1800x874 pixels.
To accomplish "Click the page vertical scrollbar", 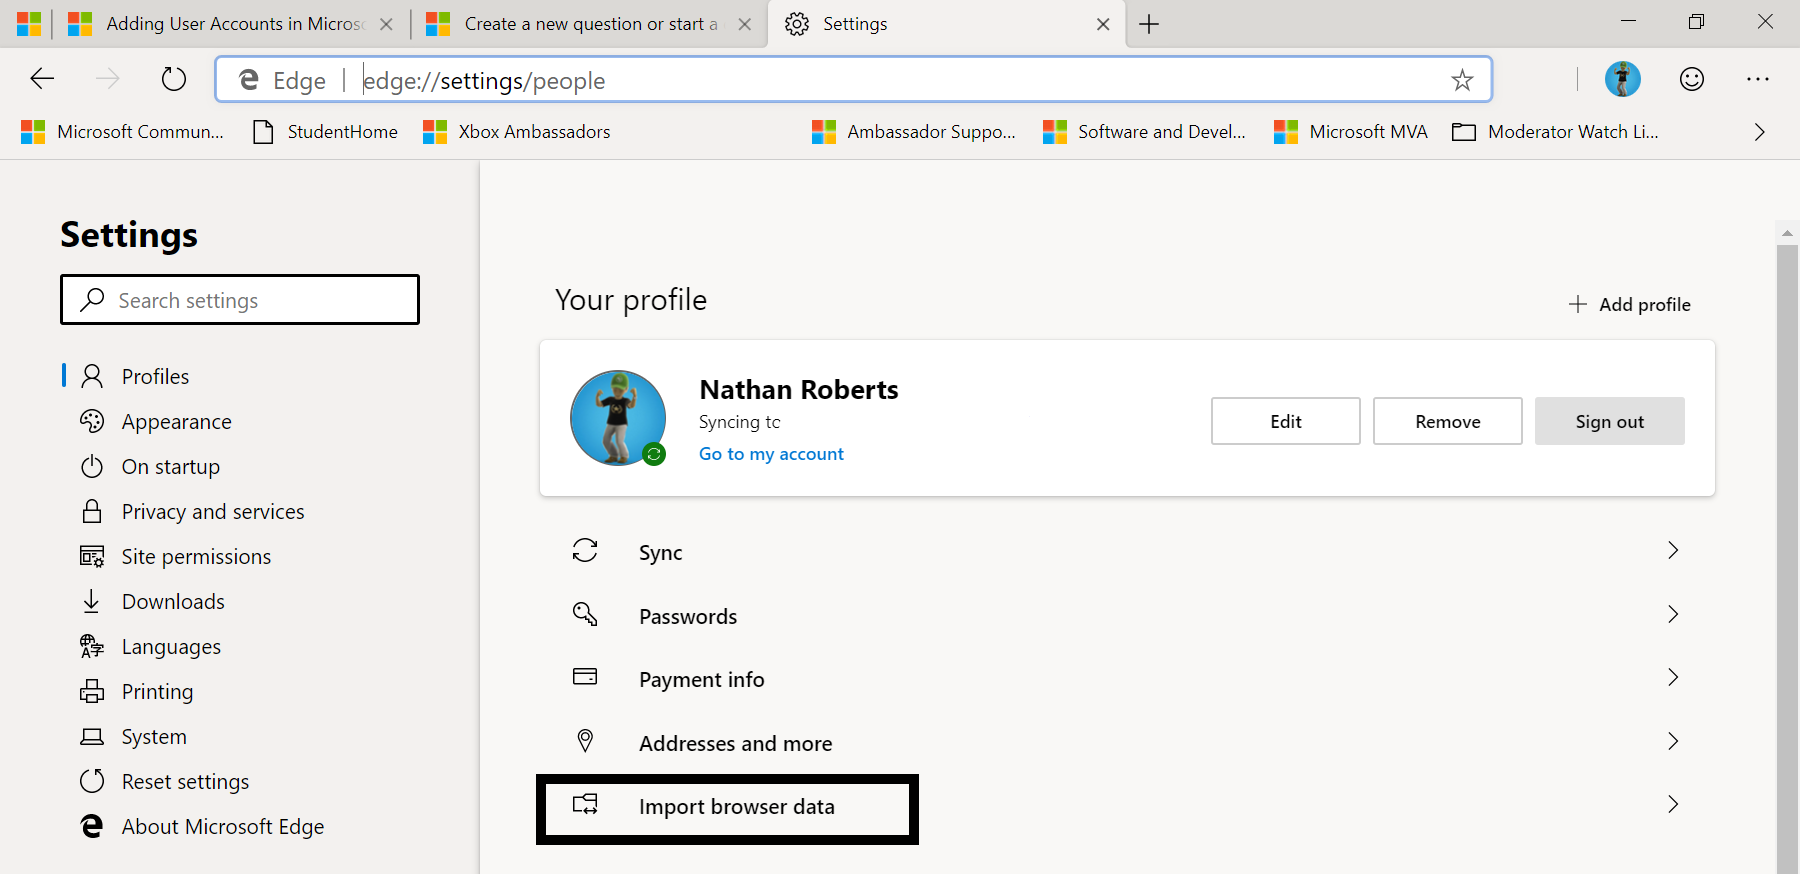I will click(x=1787, y=558).
